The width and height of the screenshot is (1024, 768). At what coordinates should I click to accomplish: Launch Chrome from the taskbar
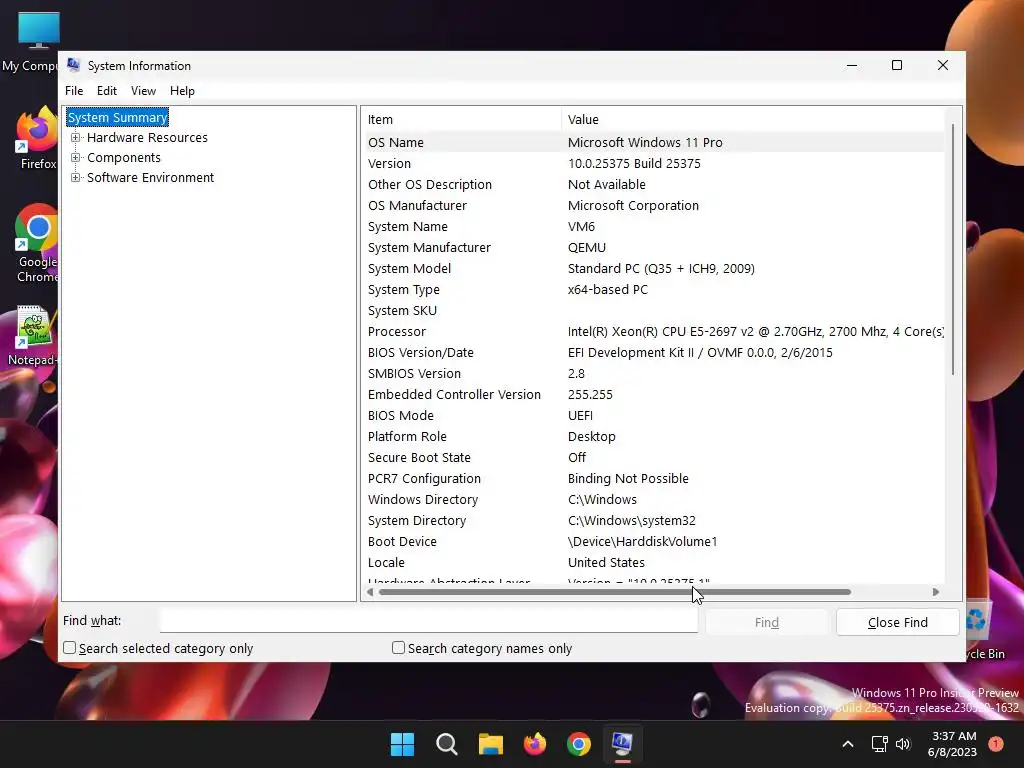pyautogui.click(x=579, y=744)
